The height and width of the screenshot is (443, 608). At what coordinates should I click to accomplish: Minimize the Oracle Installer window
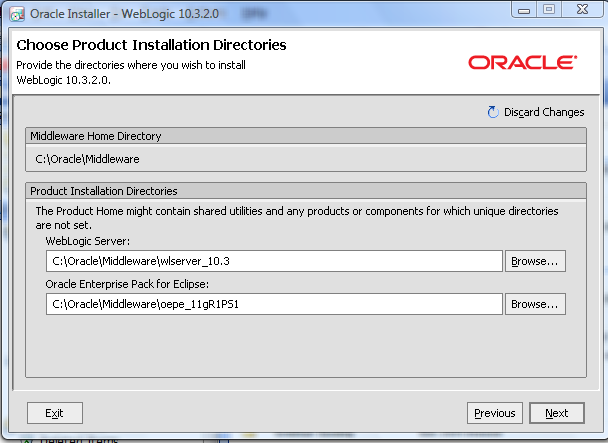point(524,9)
